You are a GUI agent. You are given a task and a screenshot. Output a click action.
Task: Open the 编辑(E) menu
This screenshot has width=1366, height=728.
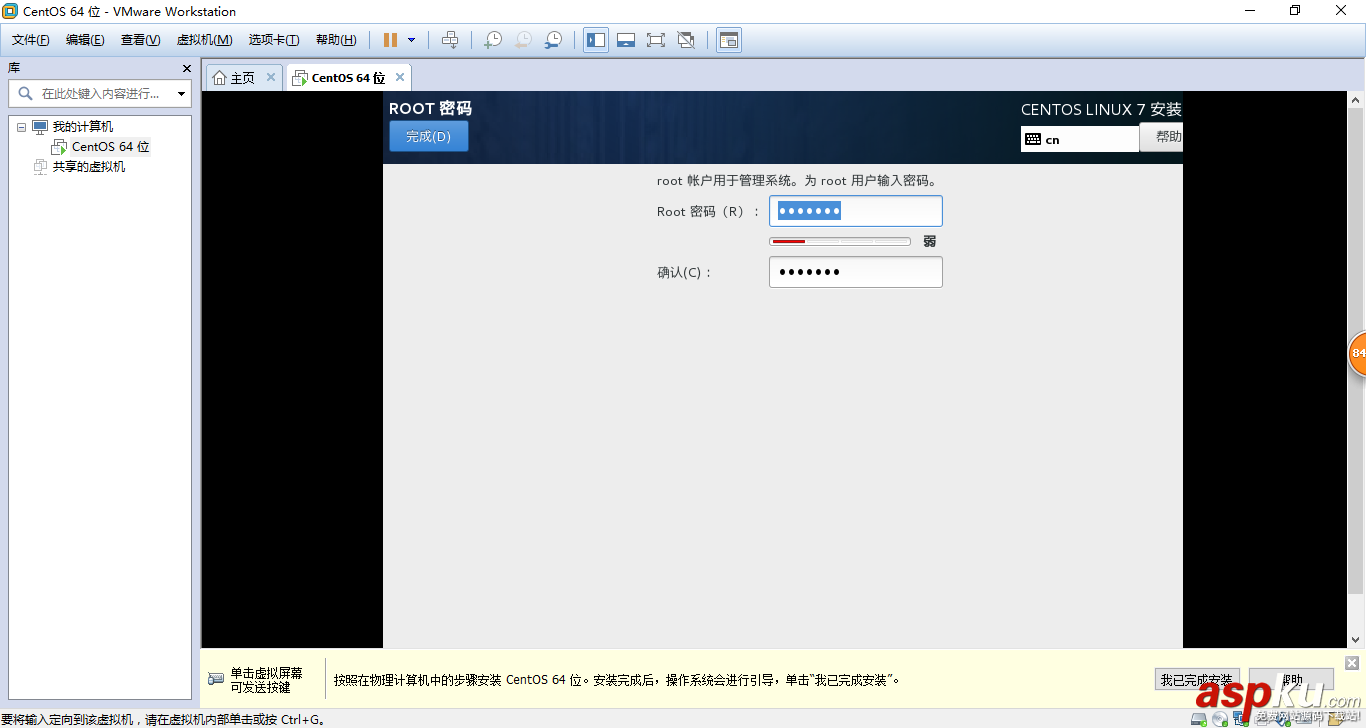click(x=85, y=40)
